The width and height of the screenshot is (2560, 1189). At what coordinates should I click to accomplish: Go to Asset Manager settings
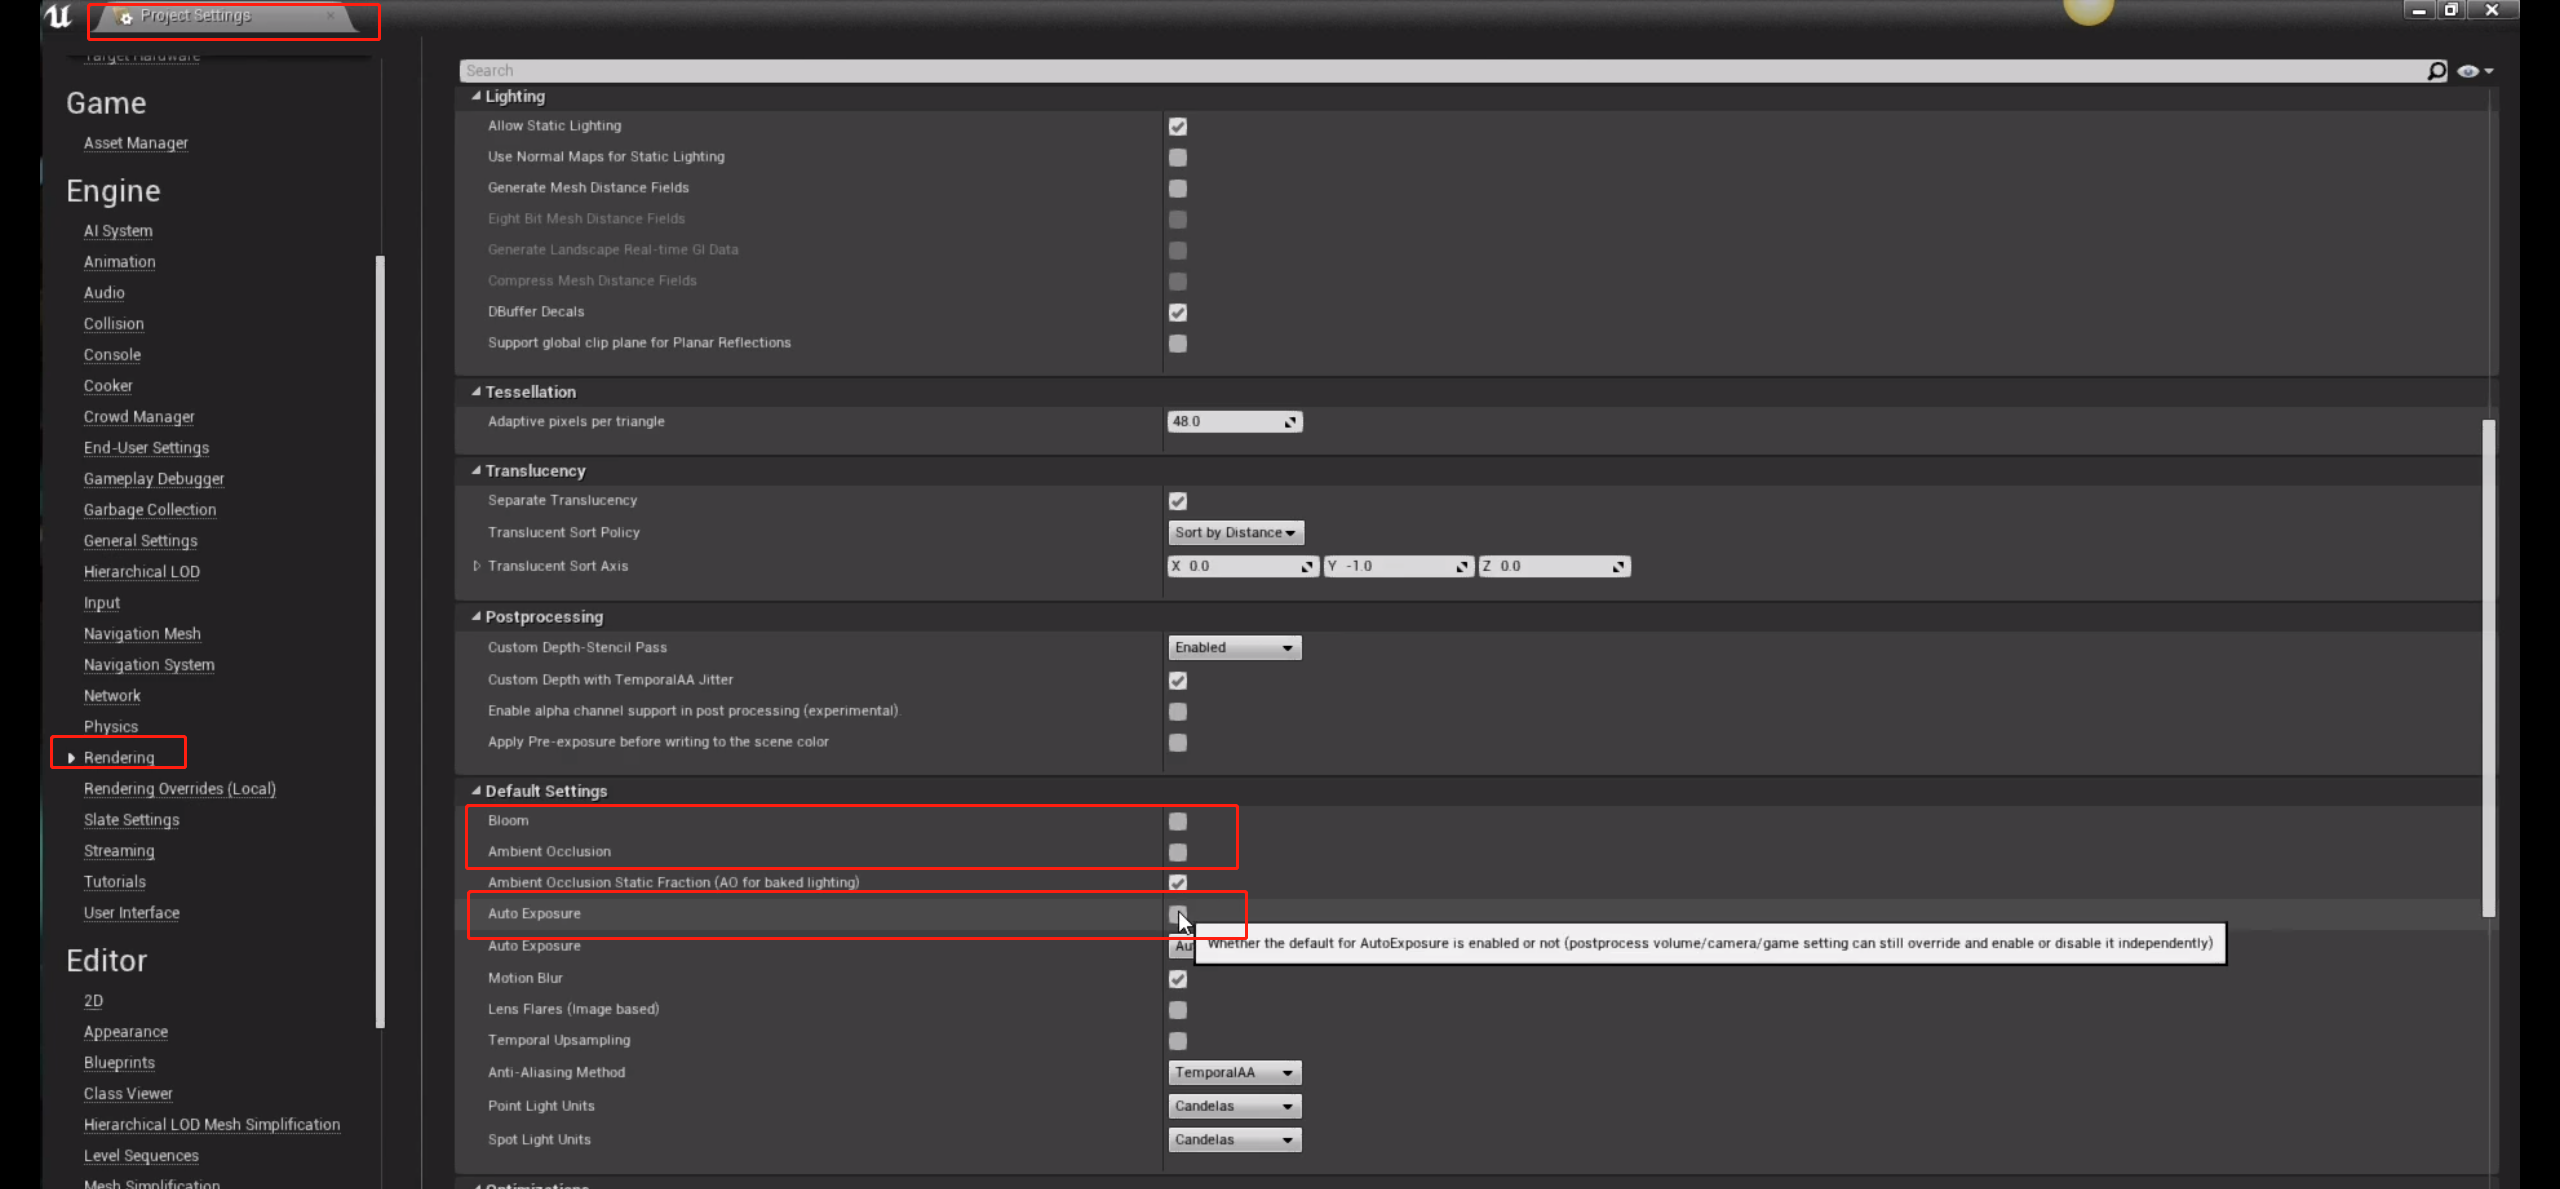tap(136, 143)
